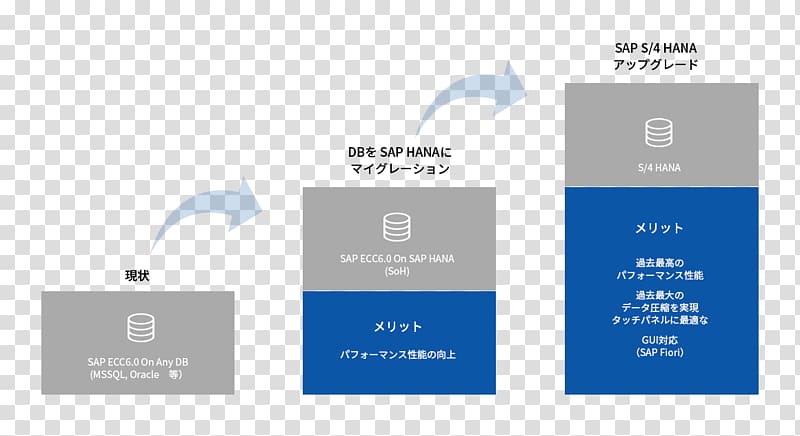Screen dimensions: 800x436
Task: Click メリット in the middle blue box
Action: (398, 327)
